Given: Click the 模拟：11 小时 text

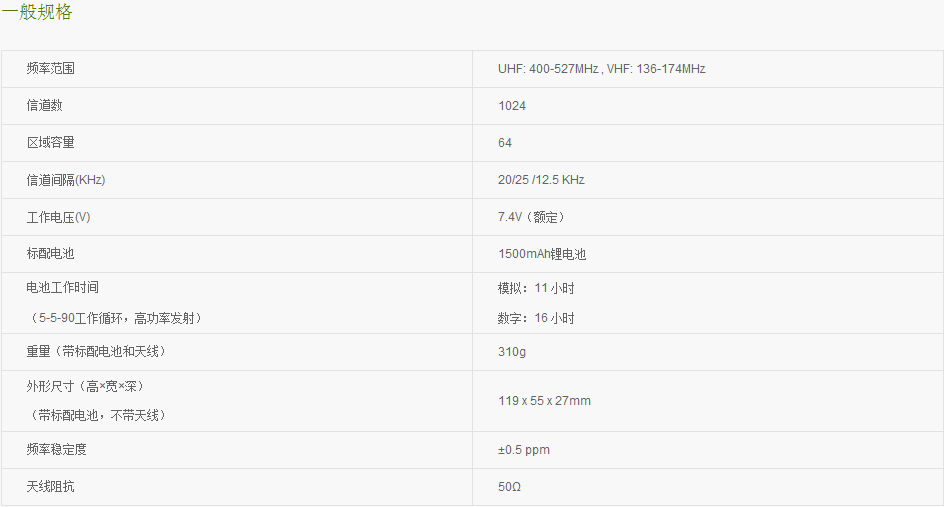Looking at the screenshot, I should [536, 288].
